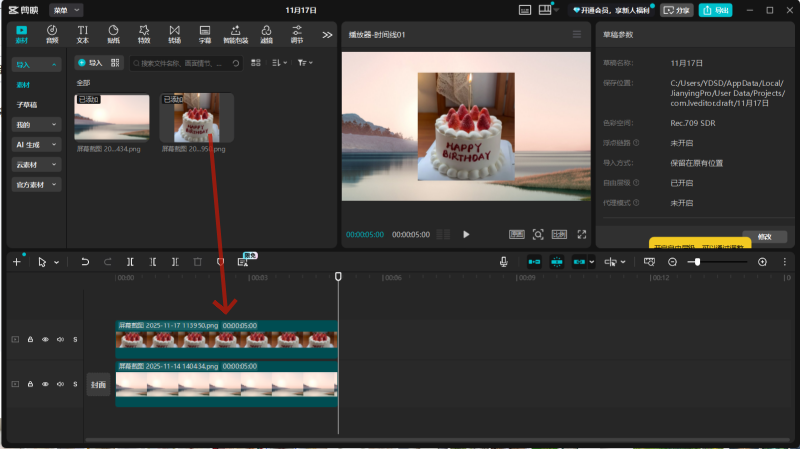Open the 菜单 dropdown in title bar
Screen dimensions: 800x449
[x=66, y=9]
